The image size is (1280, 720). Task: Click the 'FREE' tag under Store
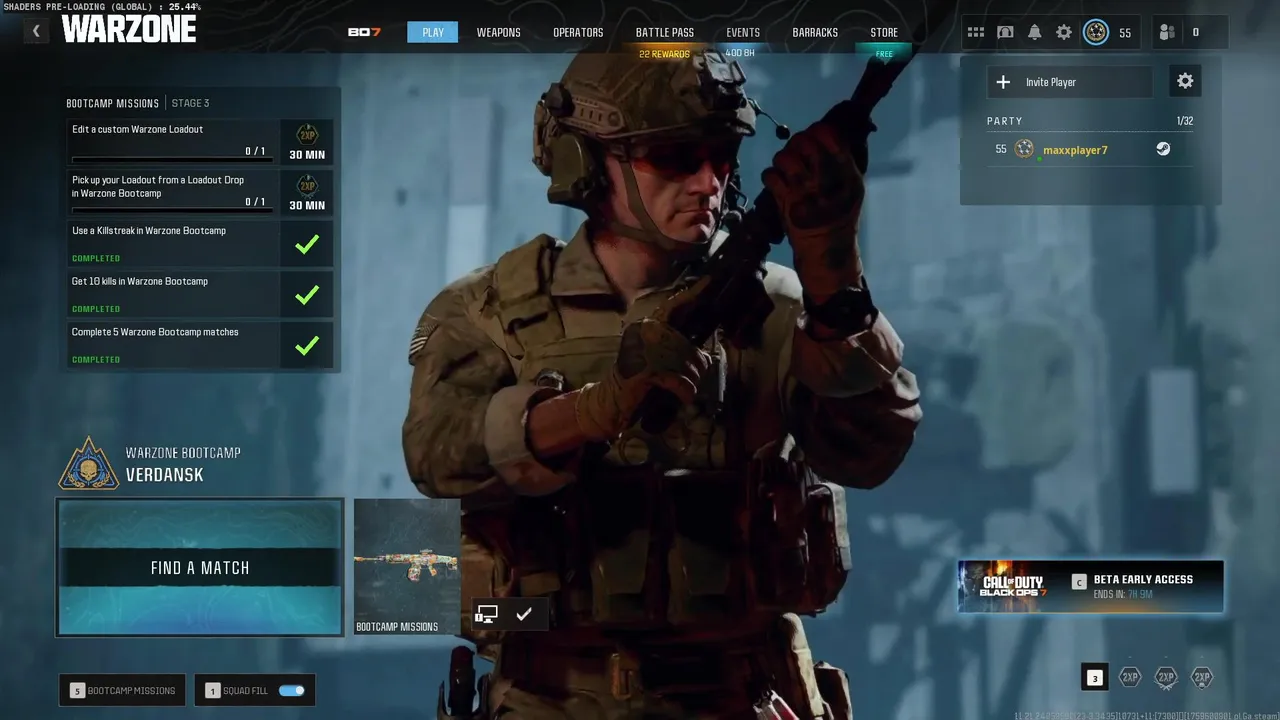coord(884,54)
